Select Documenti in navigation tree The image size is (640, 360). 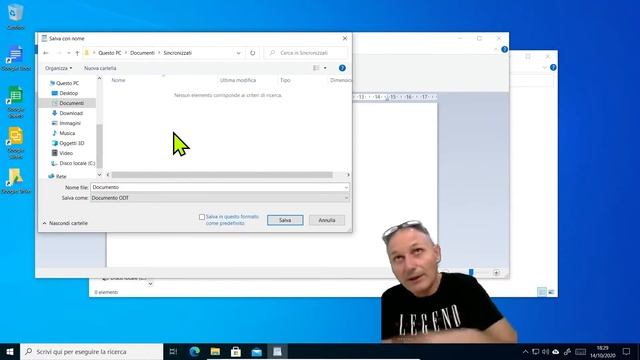tap(67, 103)
